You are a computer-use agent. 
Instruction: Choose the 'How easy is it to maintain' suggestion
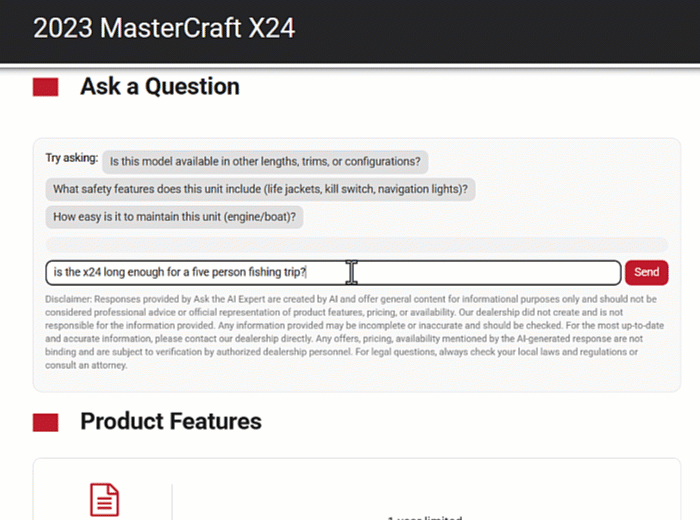(x=174, y=217)
